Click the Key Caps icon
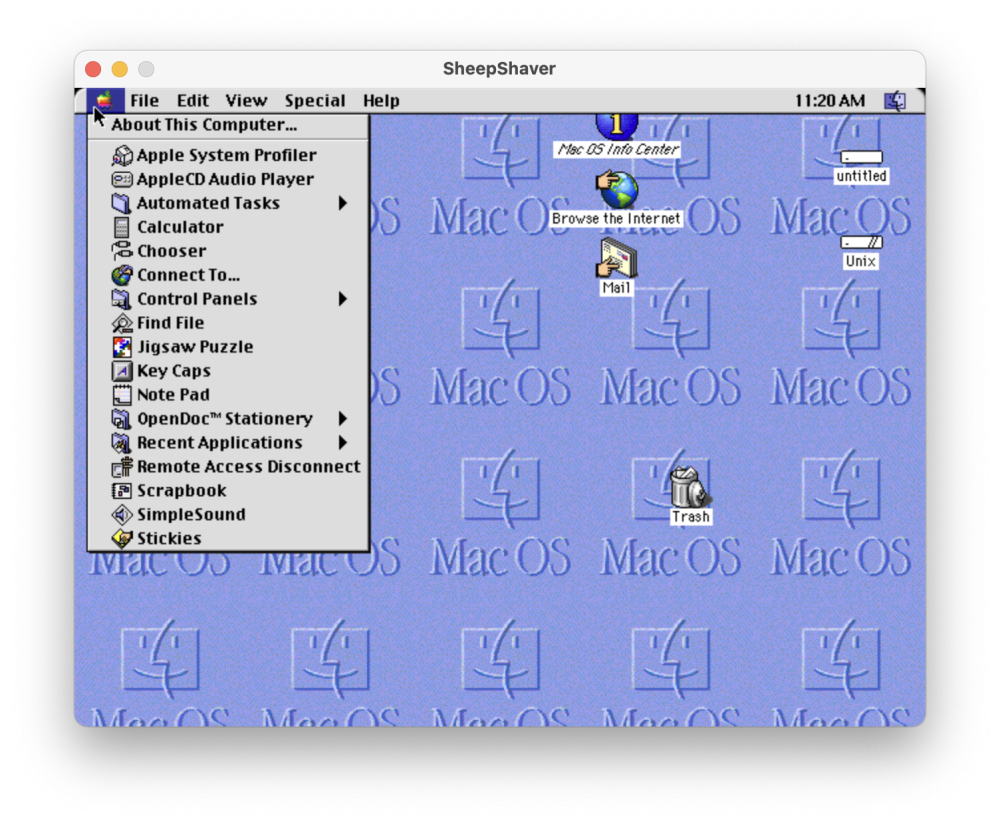Image resolution: width=1000 pixels, height=825 pixels. pyautogui.click(x=122, y=370)
